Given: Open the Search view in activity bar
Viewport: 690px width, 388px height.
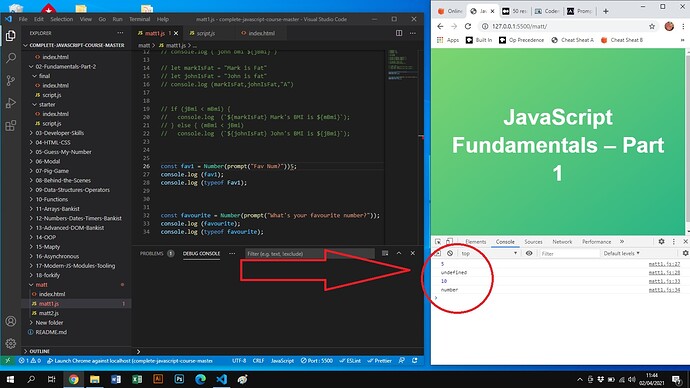Looking at the screenshot, I should pos(11,58).
